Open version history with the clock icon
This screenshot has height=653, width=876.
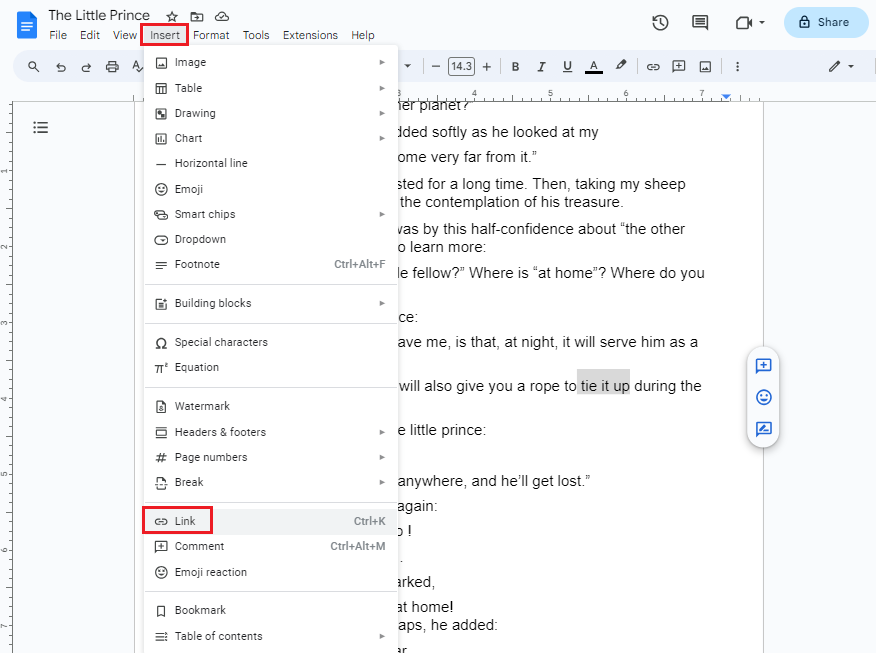(x=659, y=22)
